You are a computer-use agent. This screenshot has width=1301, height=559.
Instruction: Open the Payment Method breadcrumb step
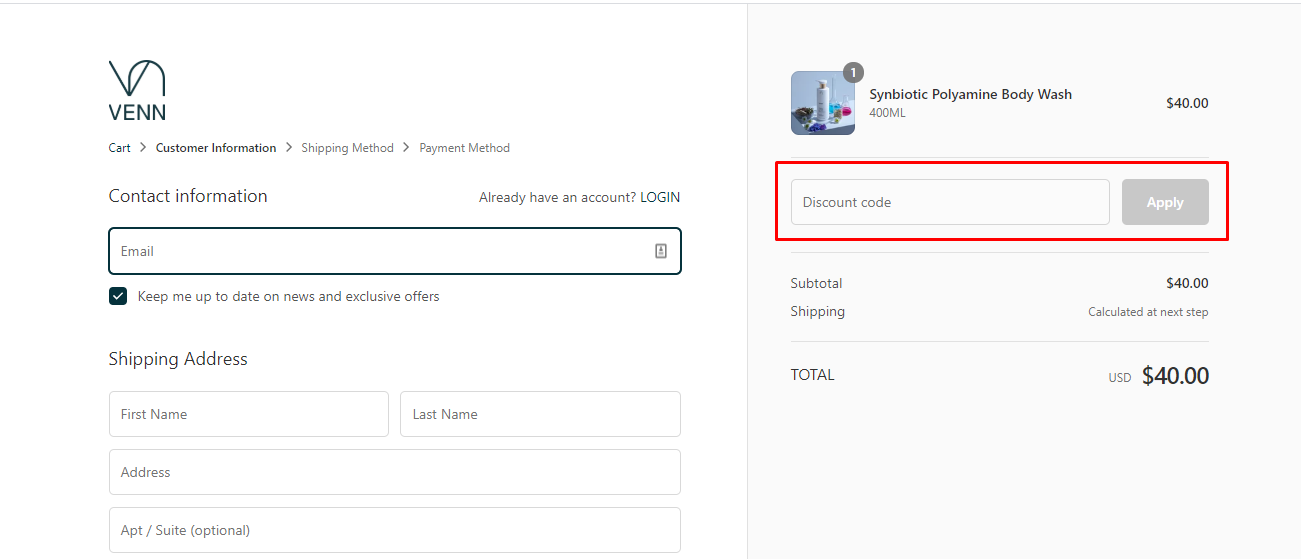tap(464, 148)
